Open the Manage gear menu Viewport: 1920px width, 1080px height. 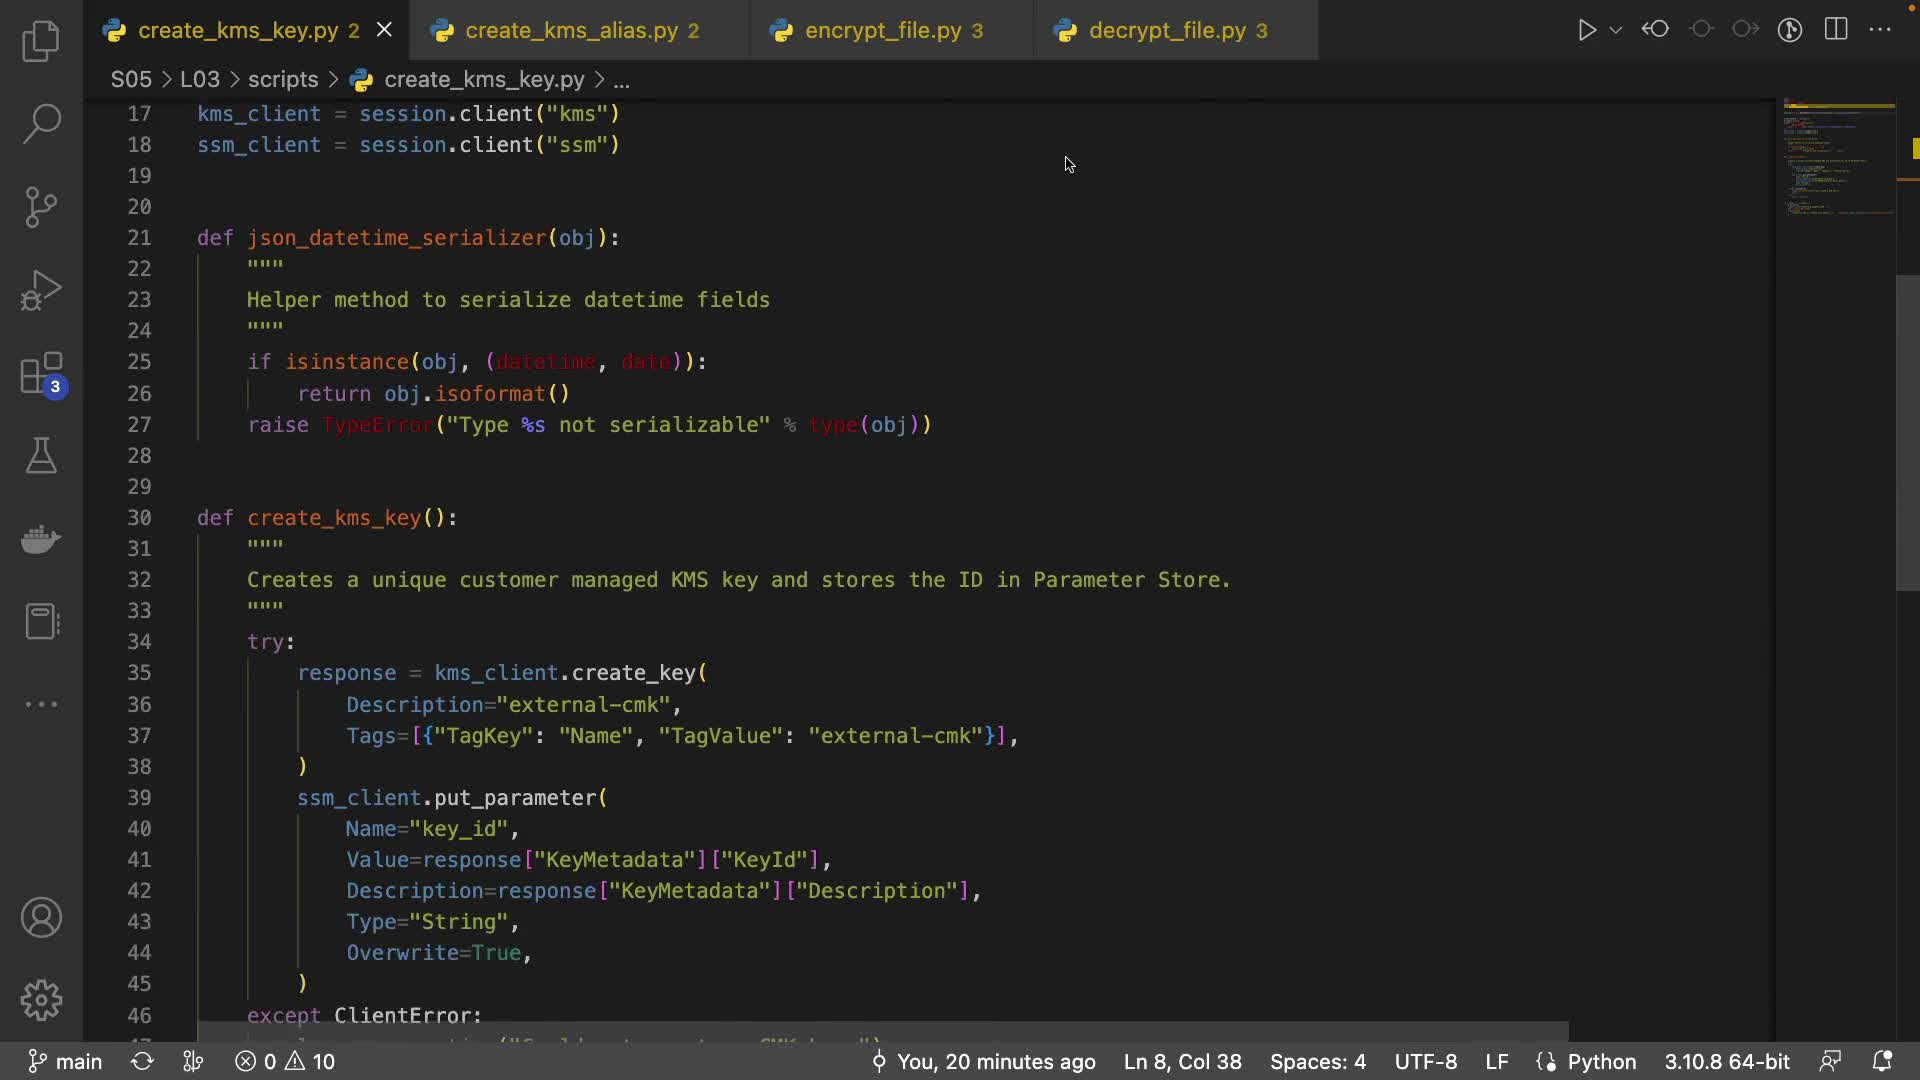click(x=41, y=1000)
